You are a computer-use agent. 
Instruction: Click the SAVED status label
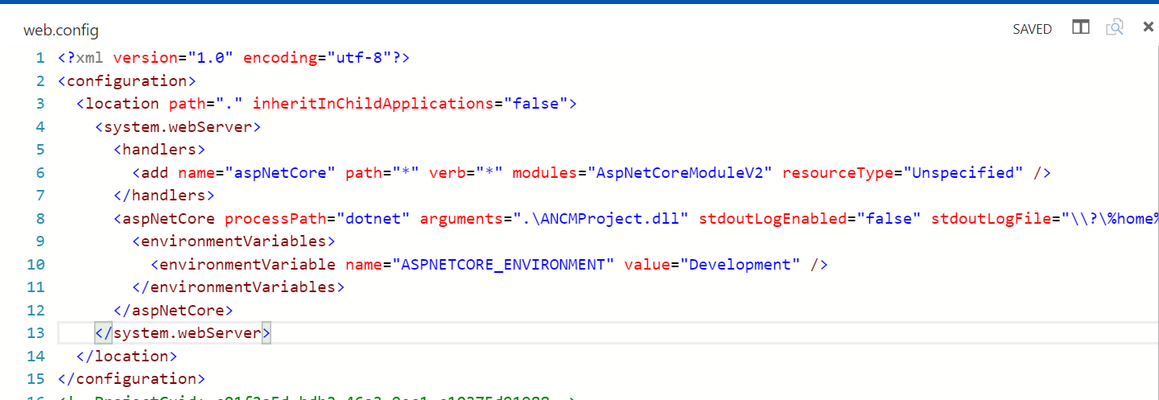[1032, 29]
